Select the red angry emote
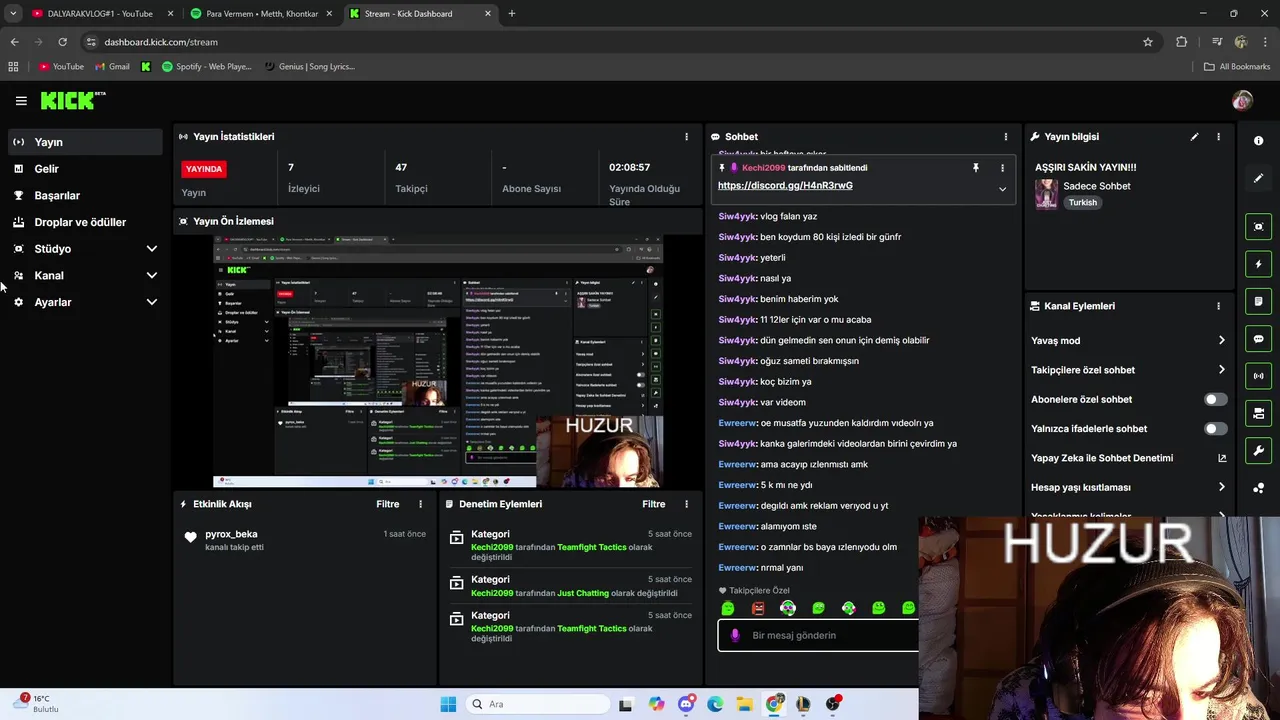The width and height of the screenshot is (1280, 720). click(758, 608)
